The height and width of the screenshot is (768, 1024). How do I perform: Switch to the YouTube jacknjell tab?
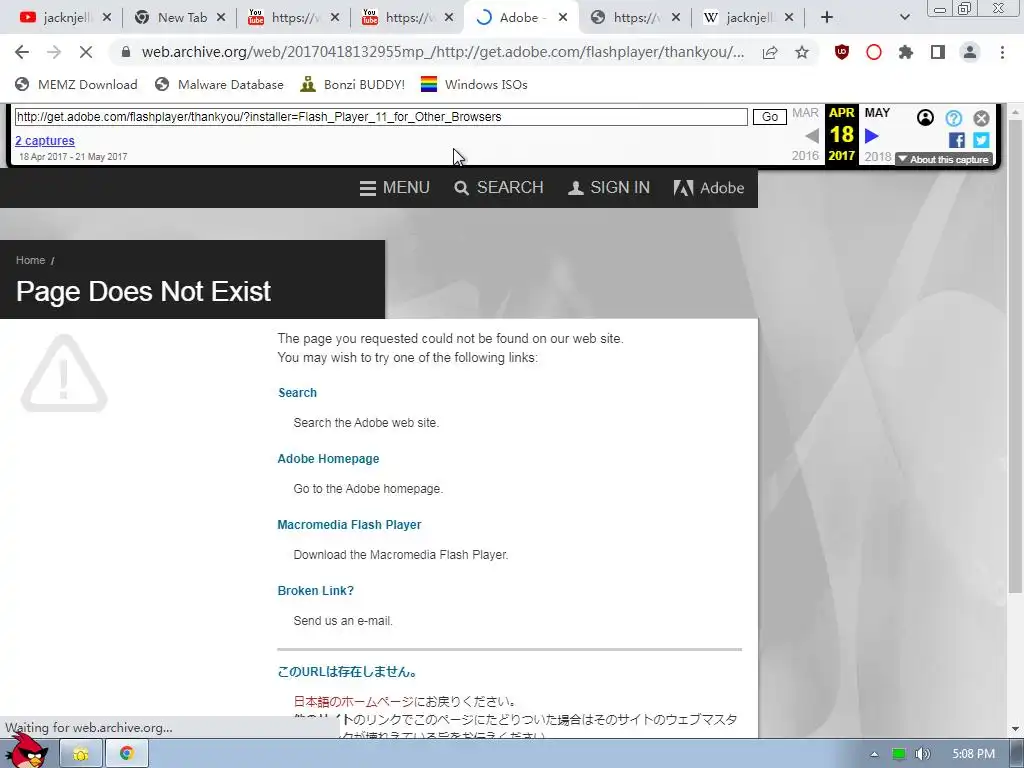pyautogui.click(x=65, y=18)
